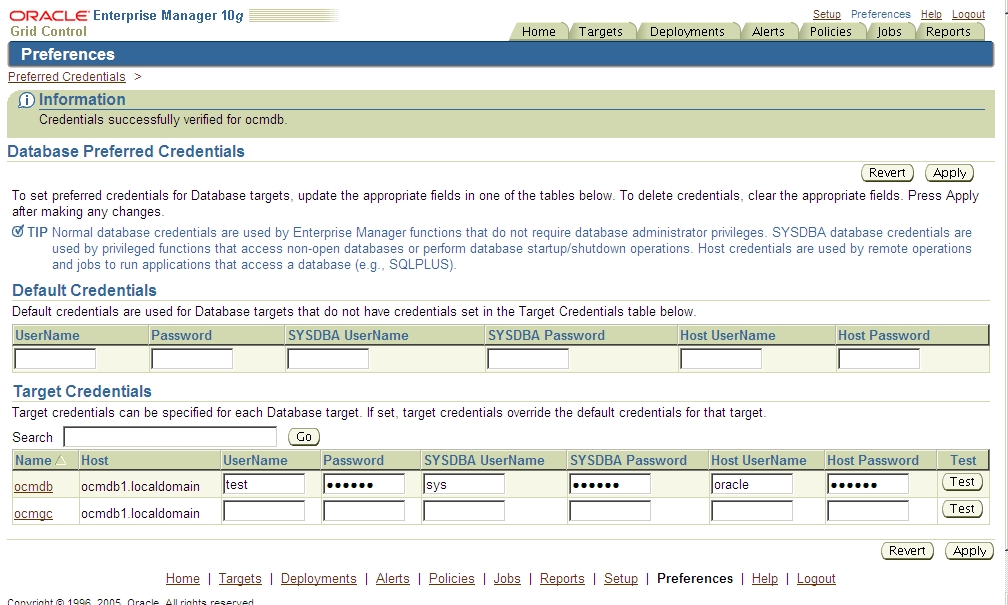The image size is (1008, 605).
Task: Click the ocmgc SYSDBA UserName field
Action: (464, 511)
